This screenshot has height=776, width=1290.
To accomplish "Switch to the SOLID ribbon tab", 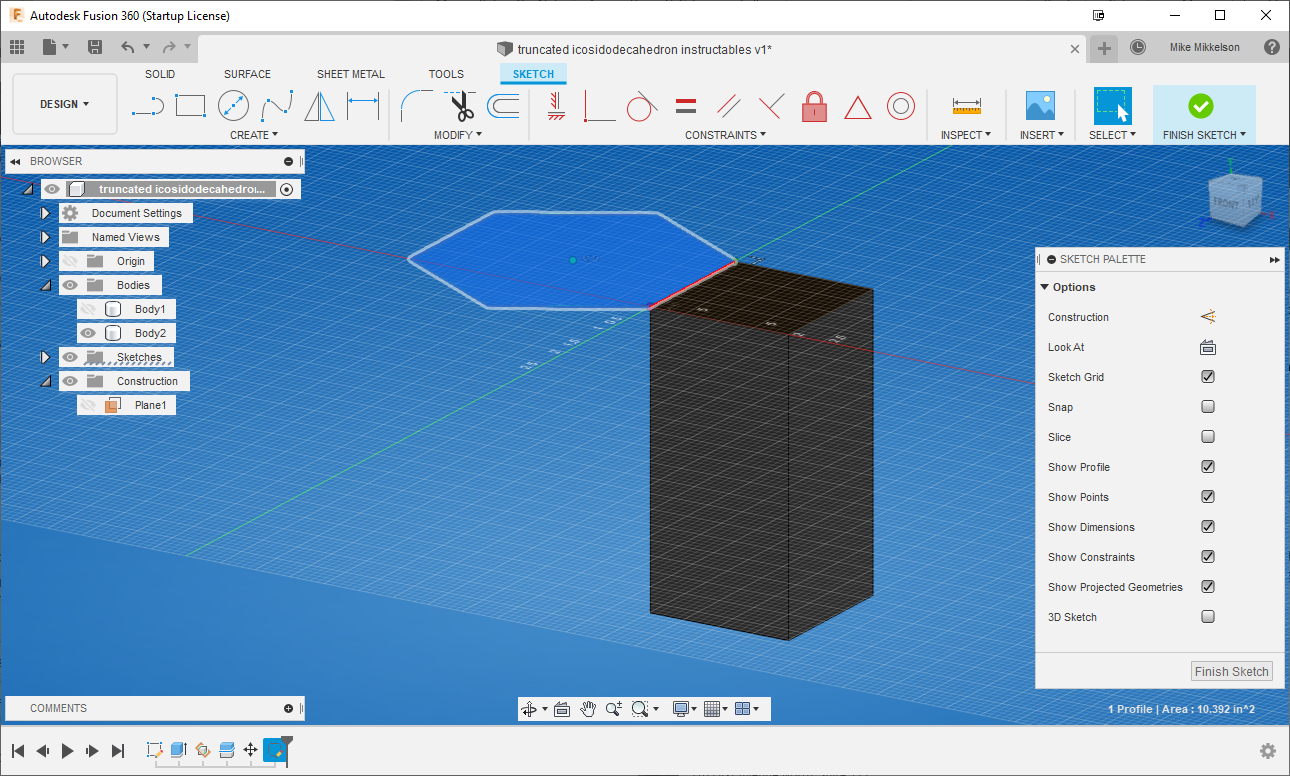I will [160, 73].
